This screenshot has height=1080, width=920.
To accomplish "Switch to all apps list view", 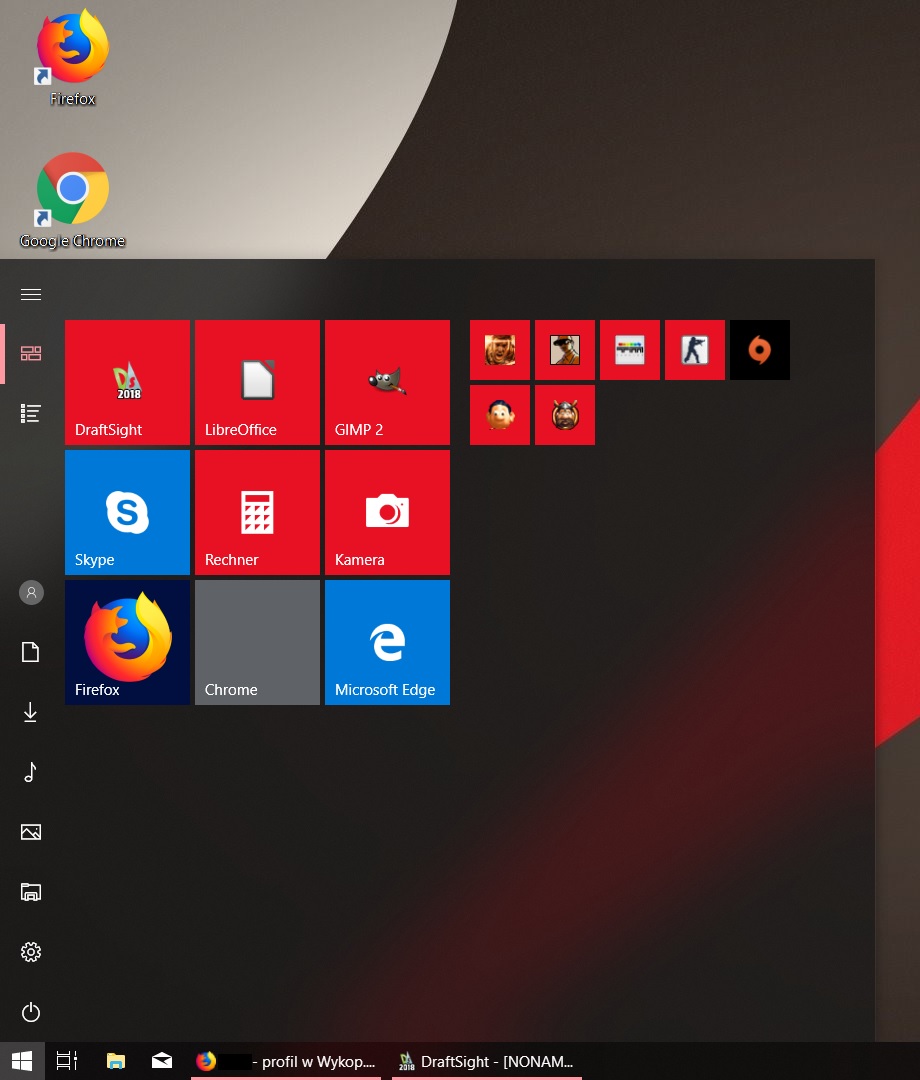I will [x=31, y=413].
